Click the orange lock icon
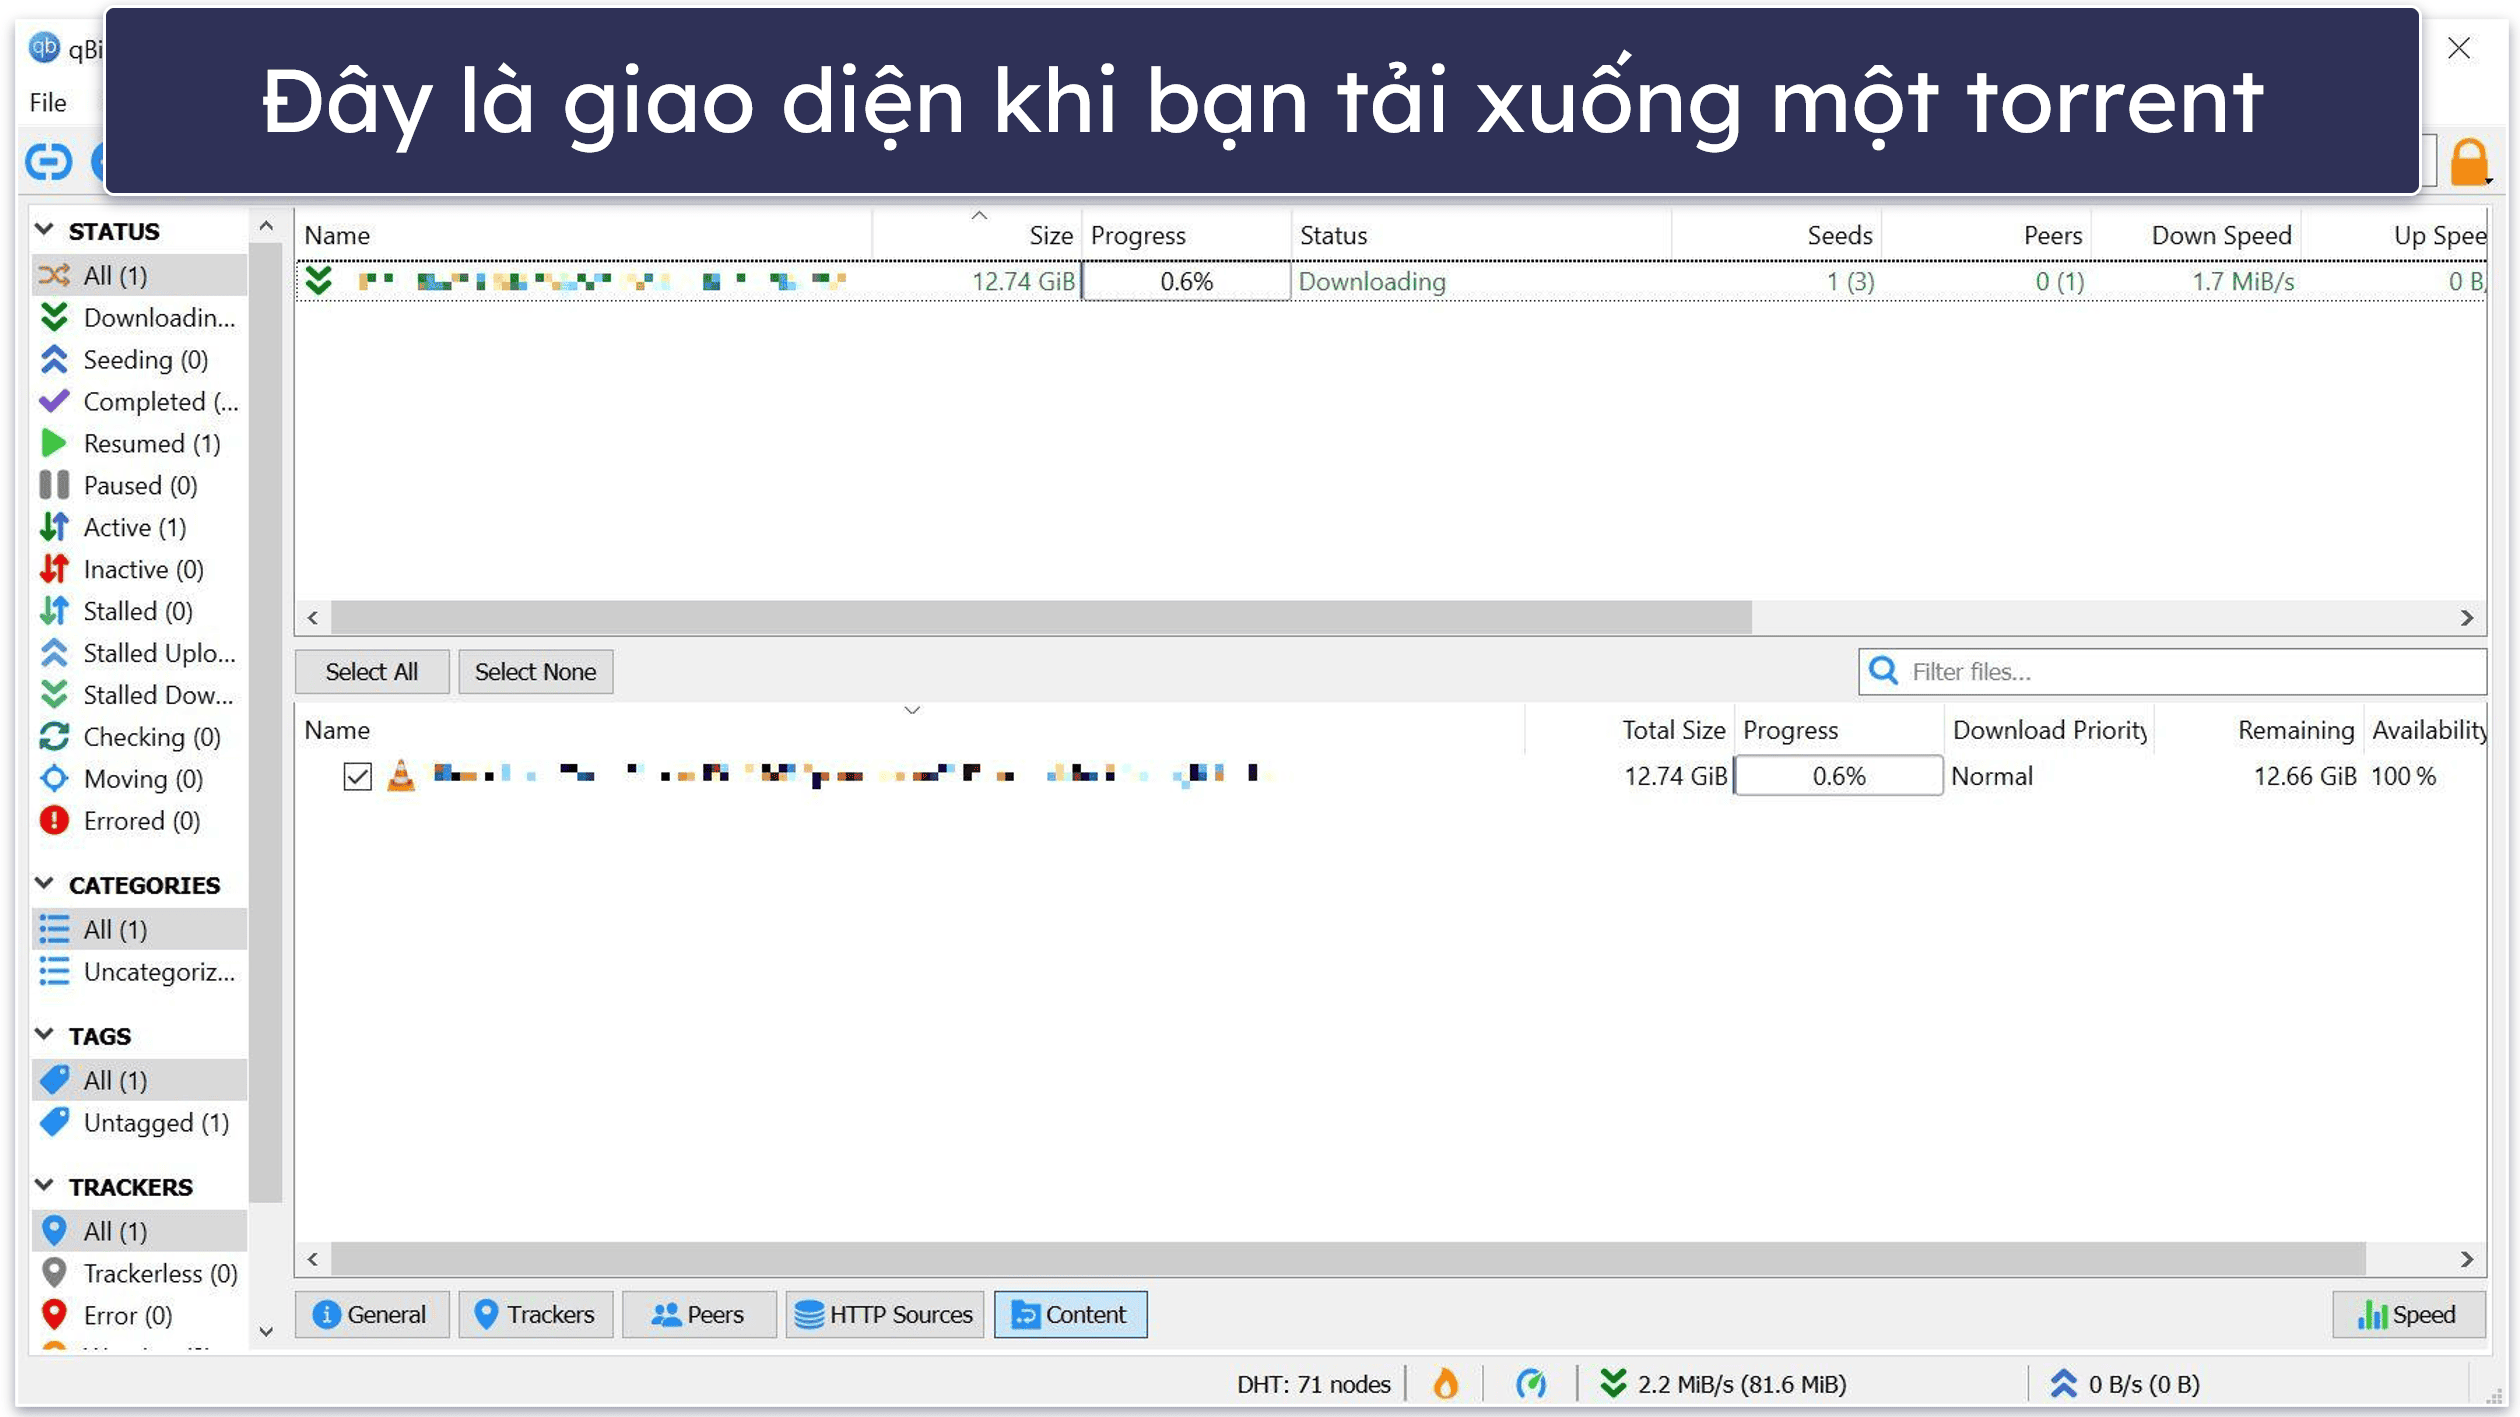This screenshot has width=2520, height=1417. click(2468, 162)
